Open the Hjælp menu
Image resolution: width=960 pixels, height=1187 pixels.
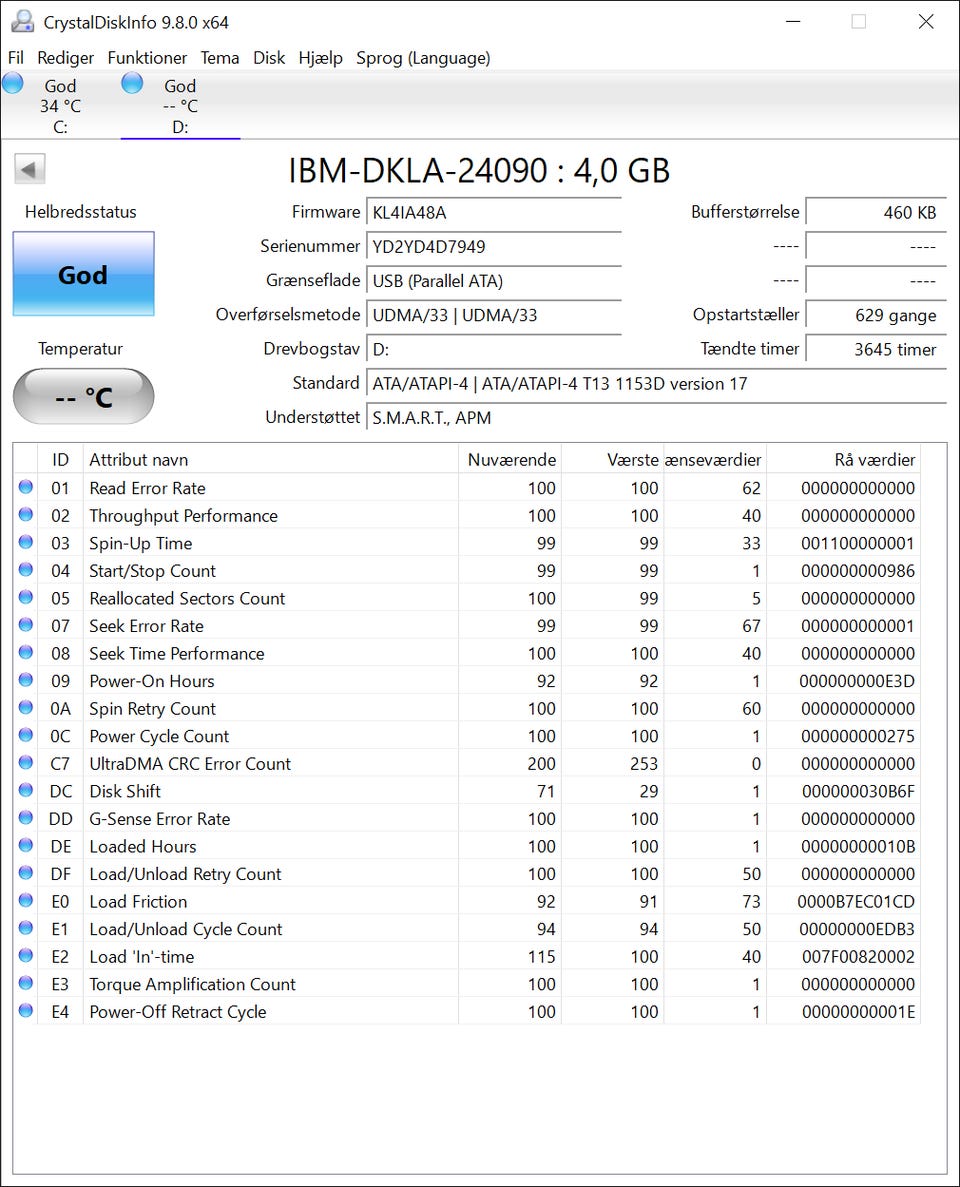click(320, 58)
